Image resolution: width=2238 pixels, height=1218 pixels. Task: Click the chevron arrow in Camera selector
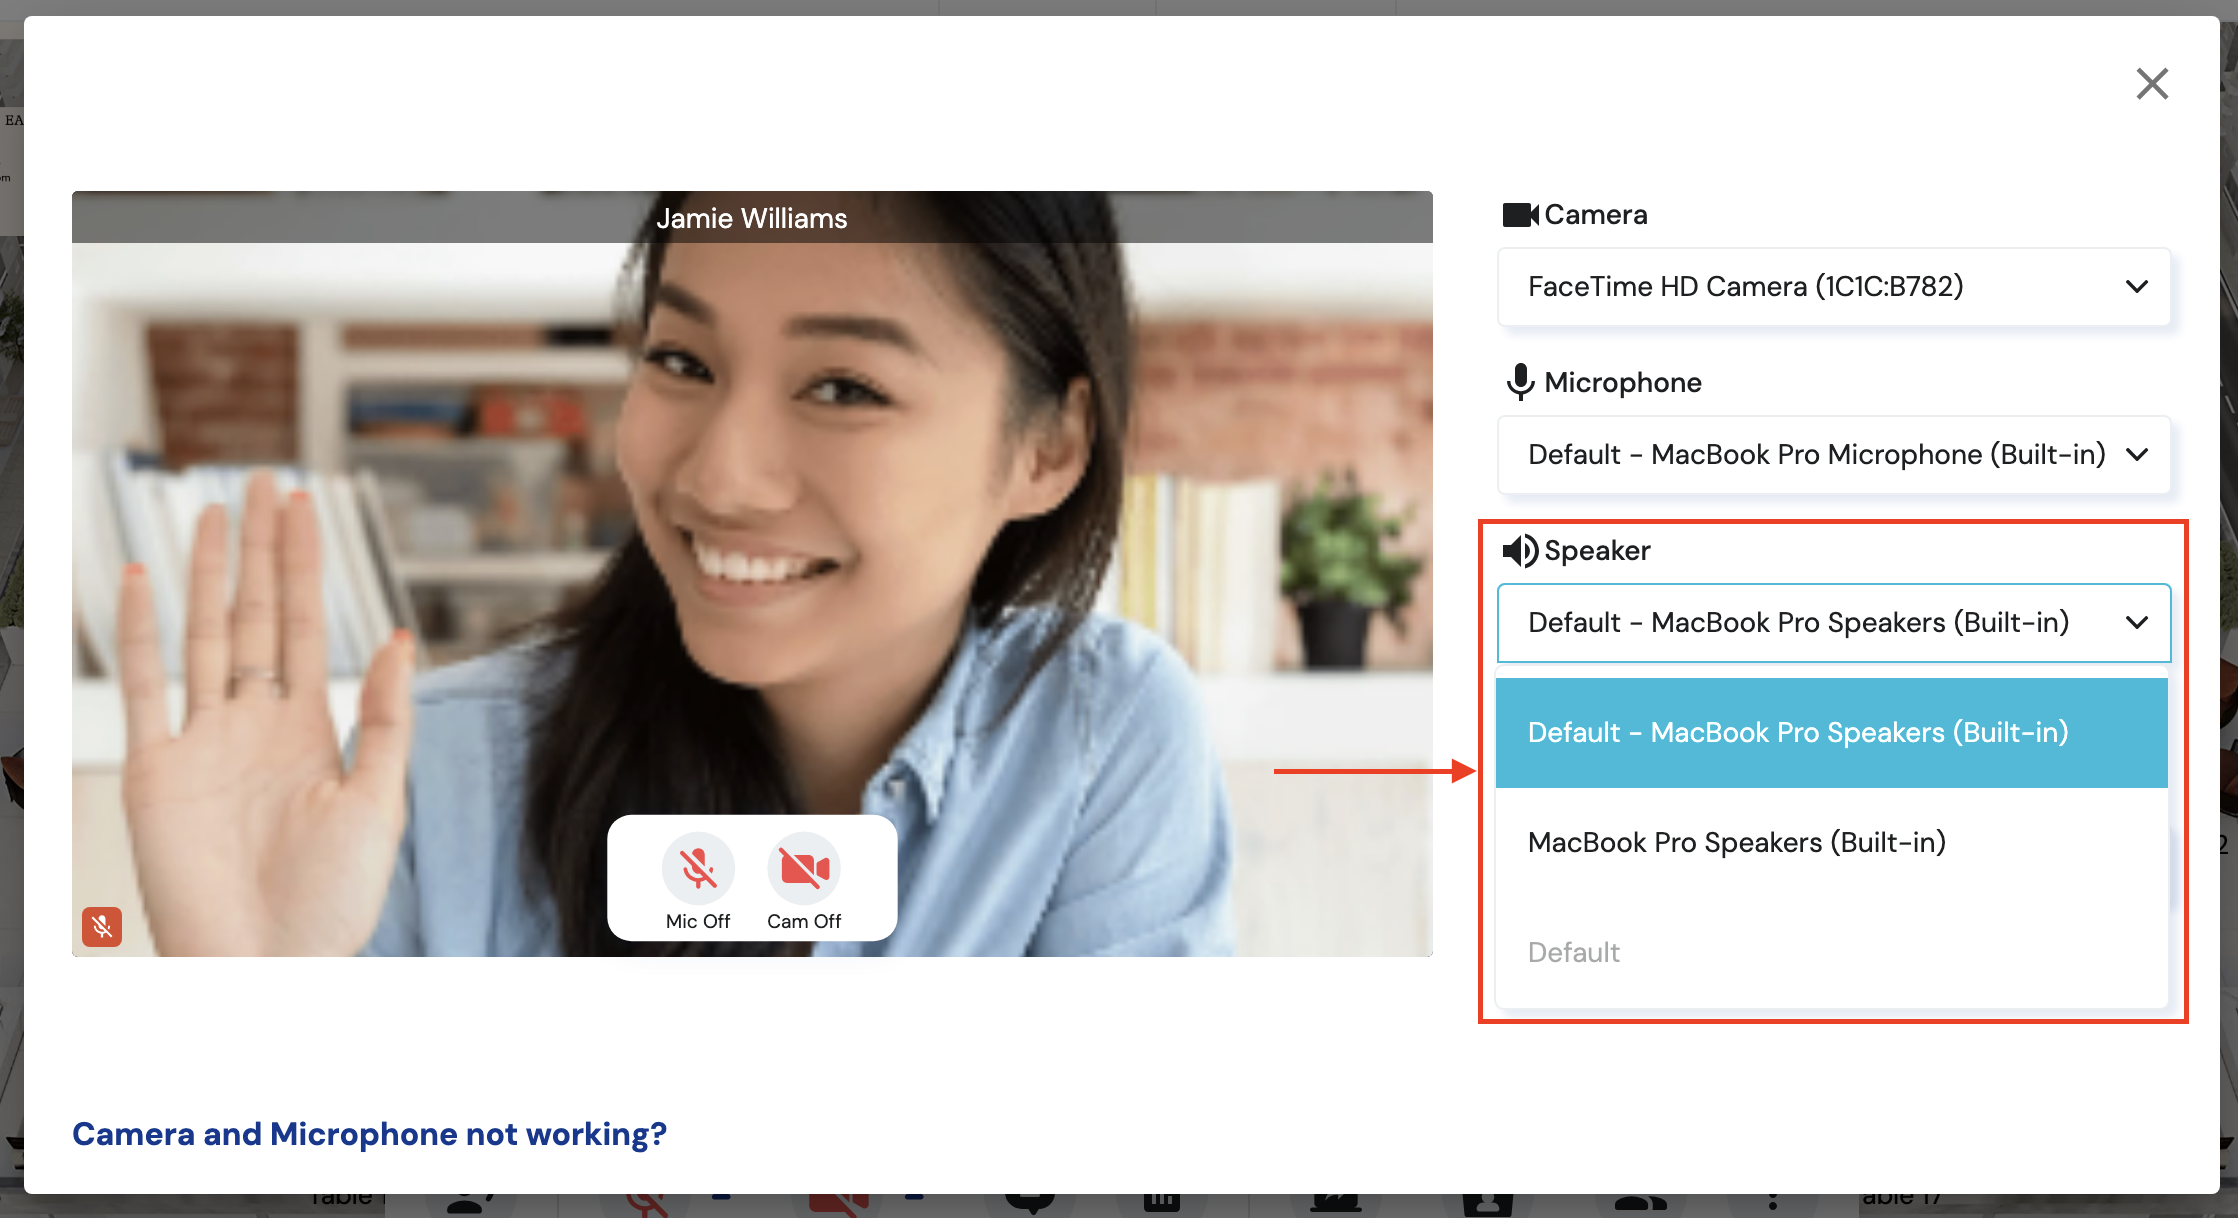click(2137, 287)
